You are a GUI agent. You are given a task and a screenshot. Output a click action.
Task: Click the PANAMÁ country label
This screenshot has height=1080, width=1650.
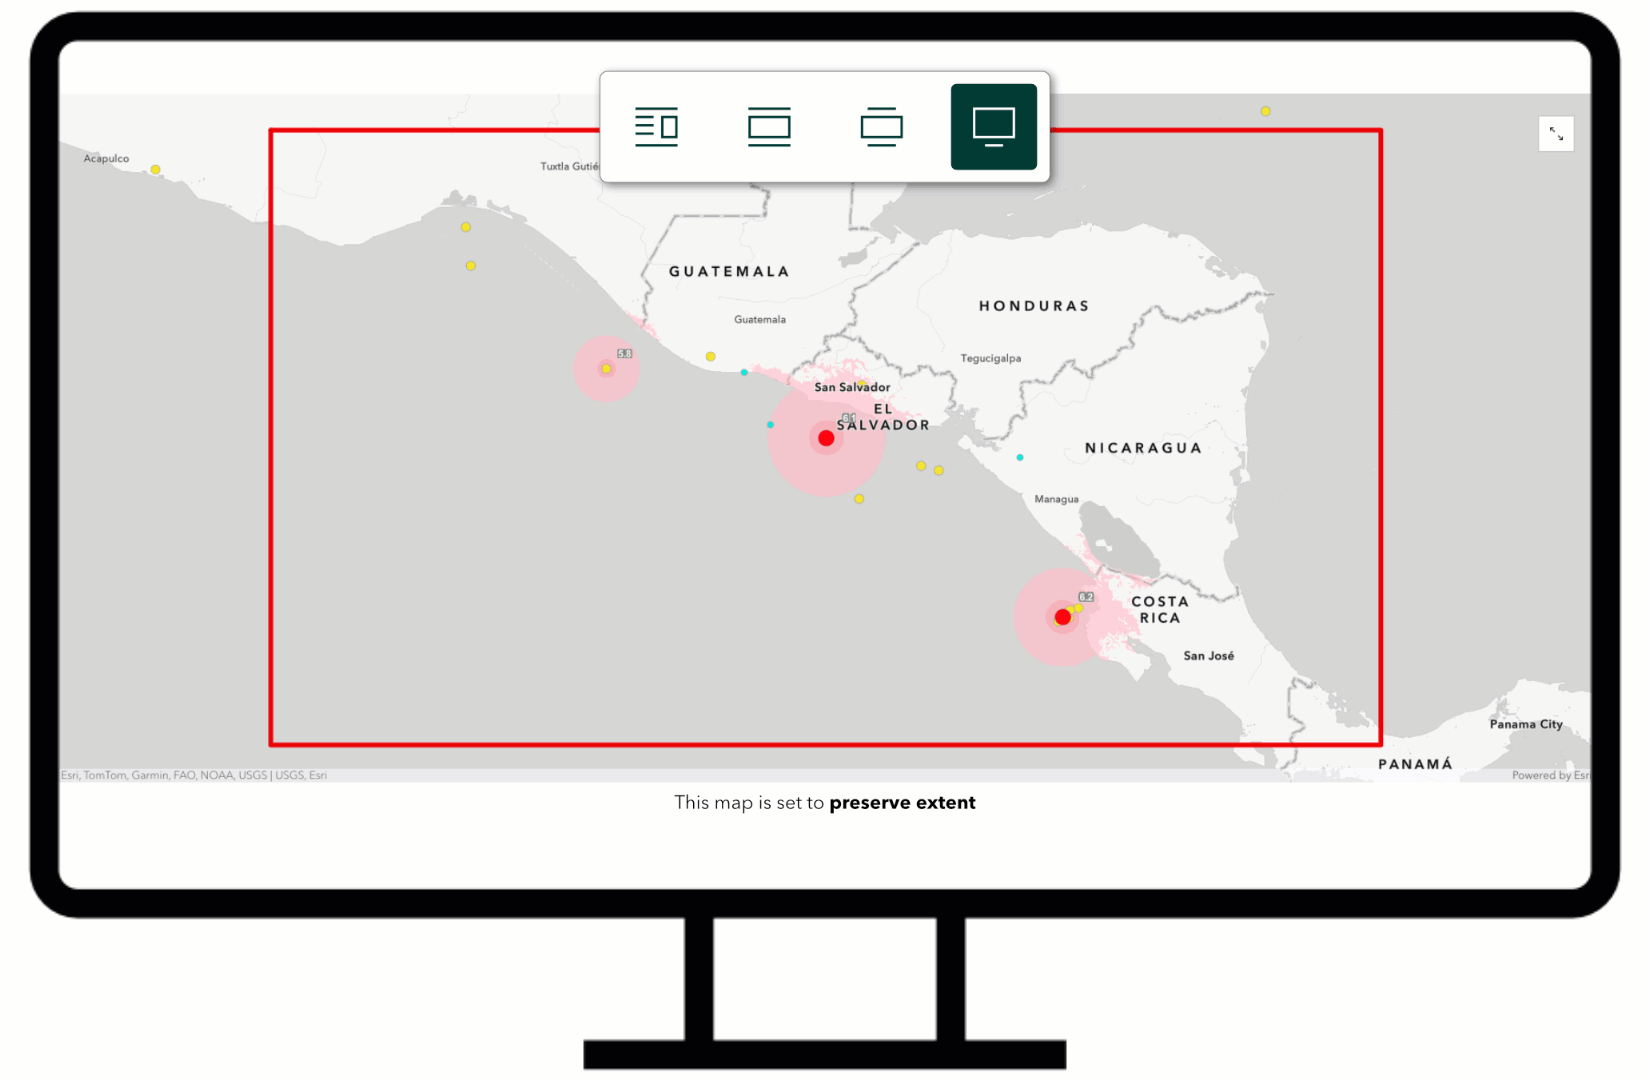(x=1415, y=764)
